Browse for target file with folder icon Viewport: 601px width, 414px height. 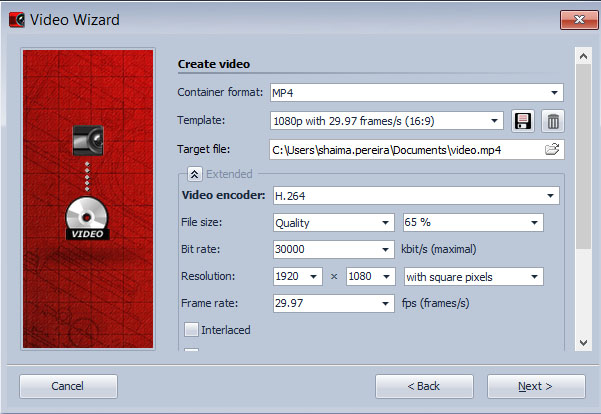point(552,149)
